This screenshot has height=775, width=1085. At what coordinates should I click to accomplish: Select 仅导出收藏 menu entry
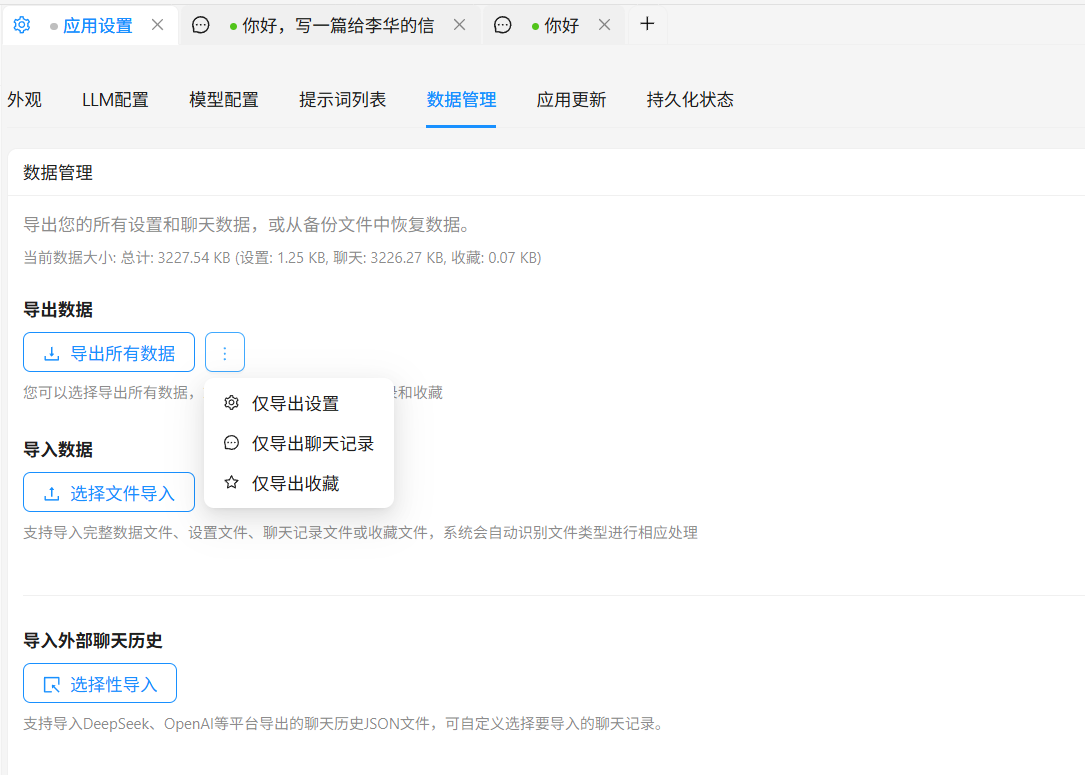[295, 484]
